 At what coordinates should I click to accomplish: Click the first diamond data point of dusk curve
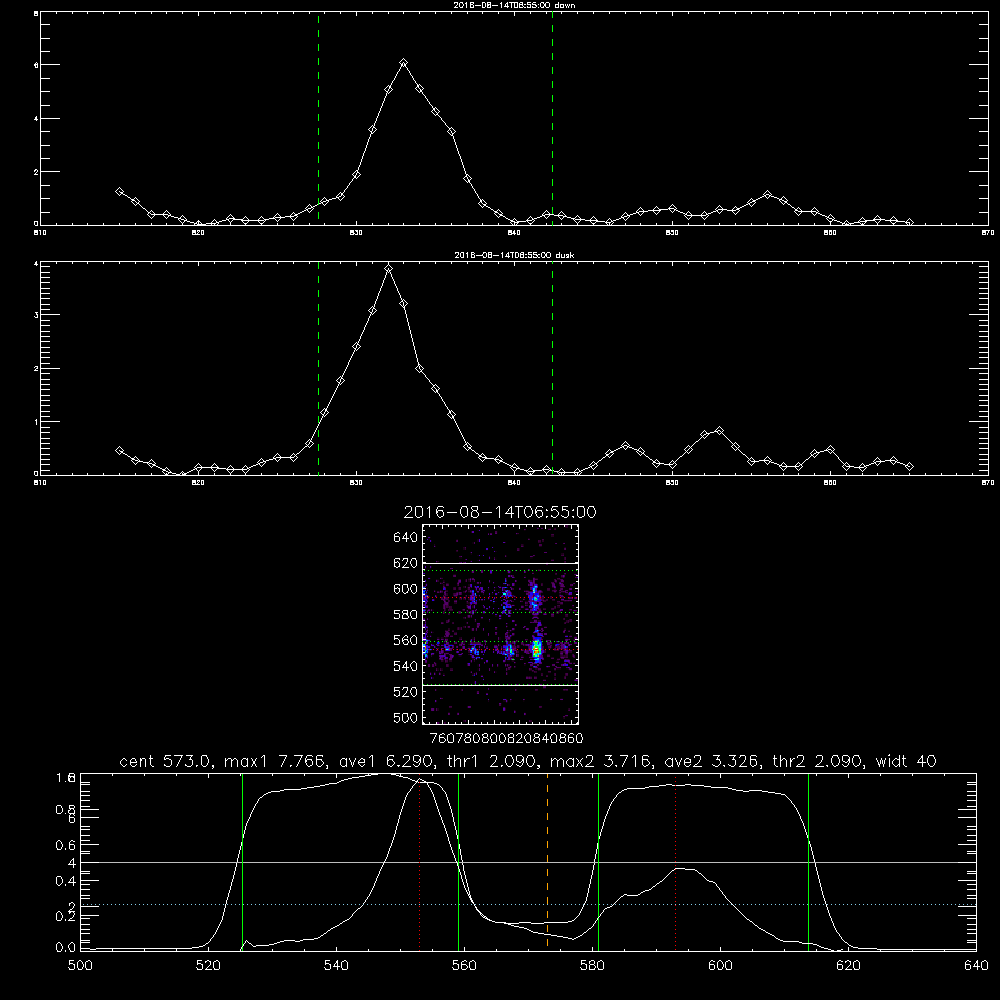pyautogui.click(x=119, y=450)
